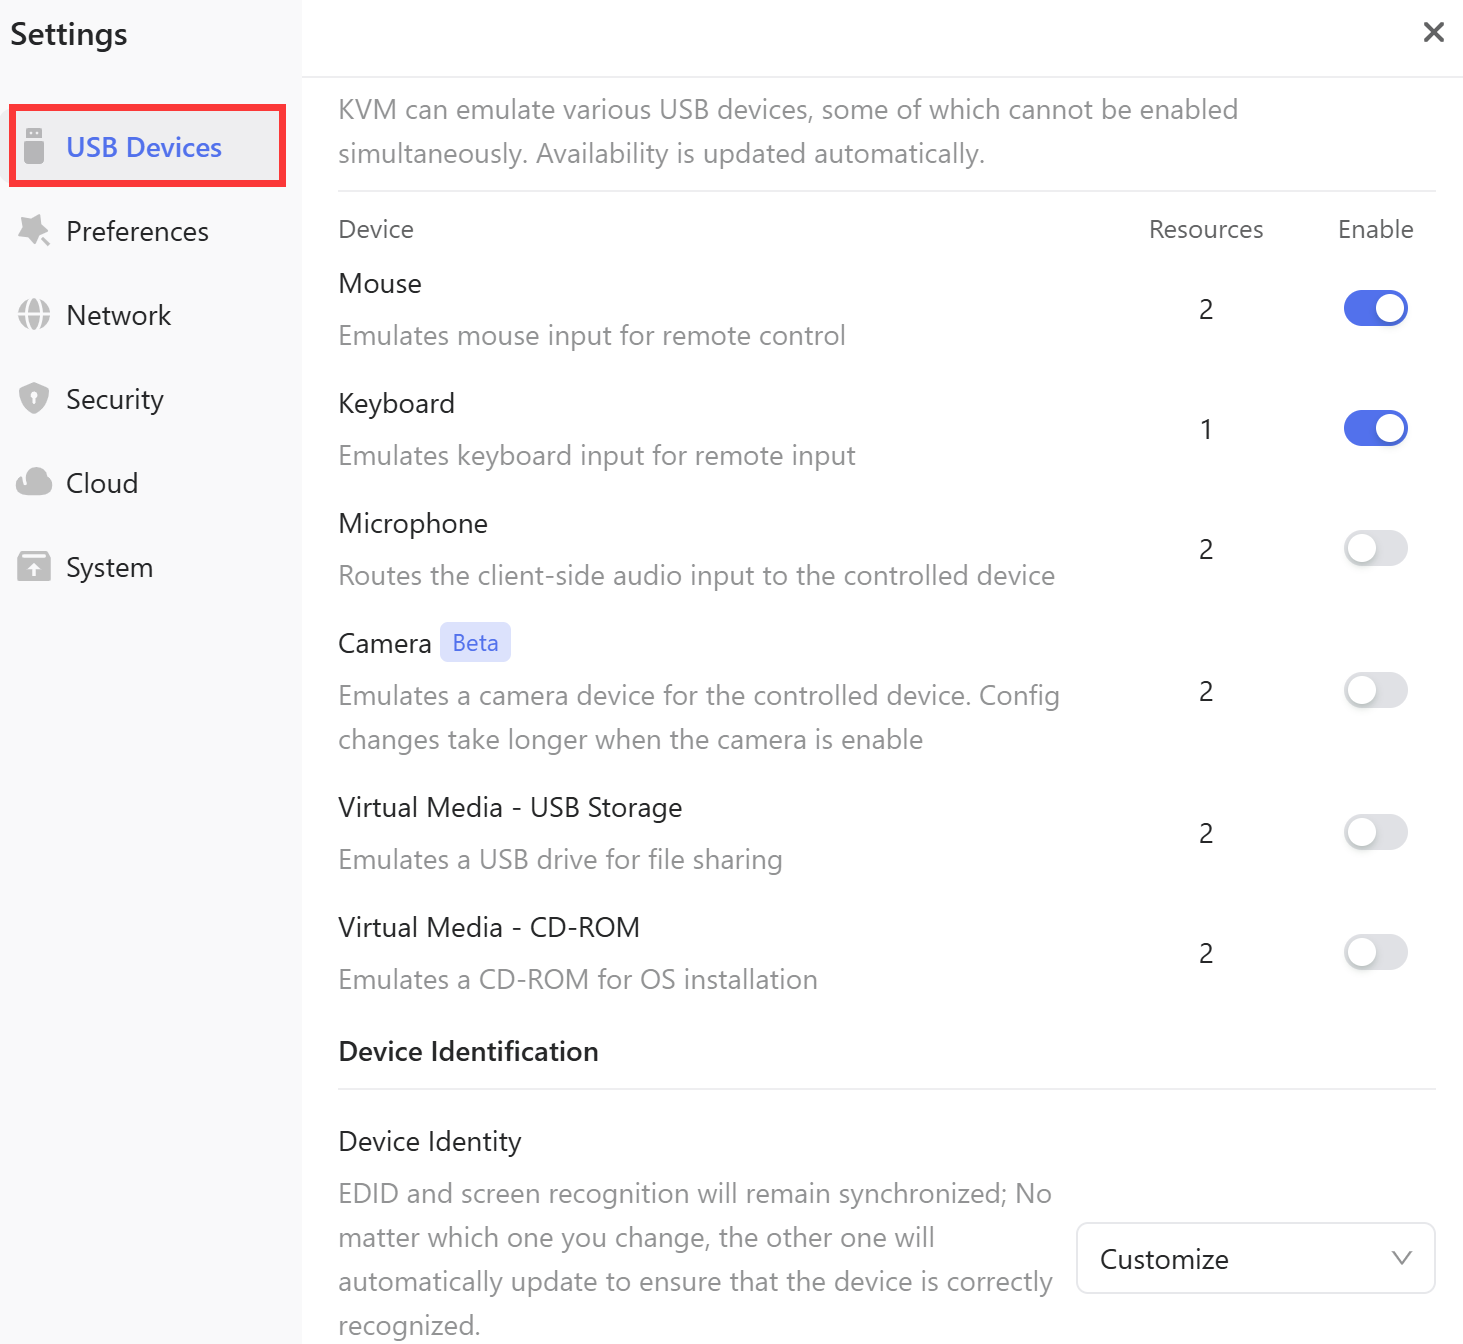
Task: Click the Network globe icon
Action: click(34, 314)
